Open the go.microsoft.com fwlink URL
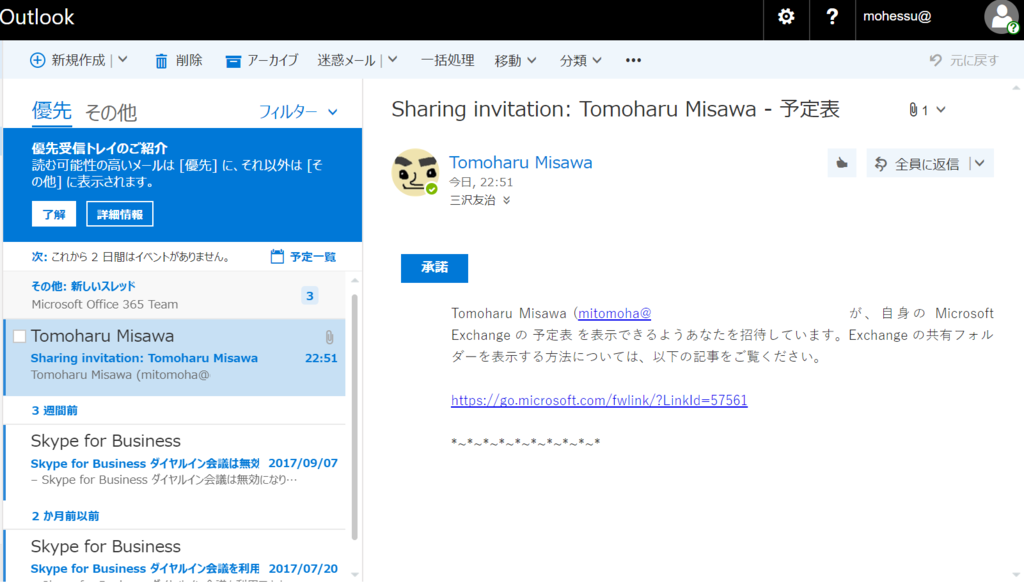 (x=599, y=400)
